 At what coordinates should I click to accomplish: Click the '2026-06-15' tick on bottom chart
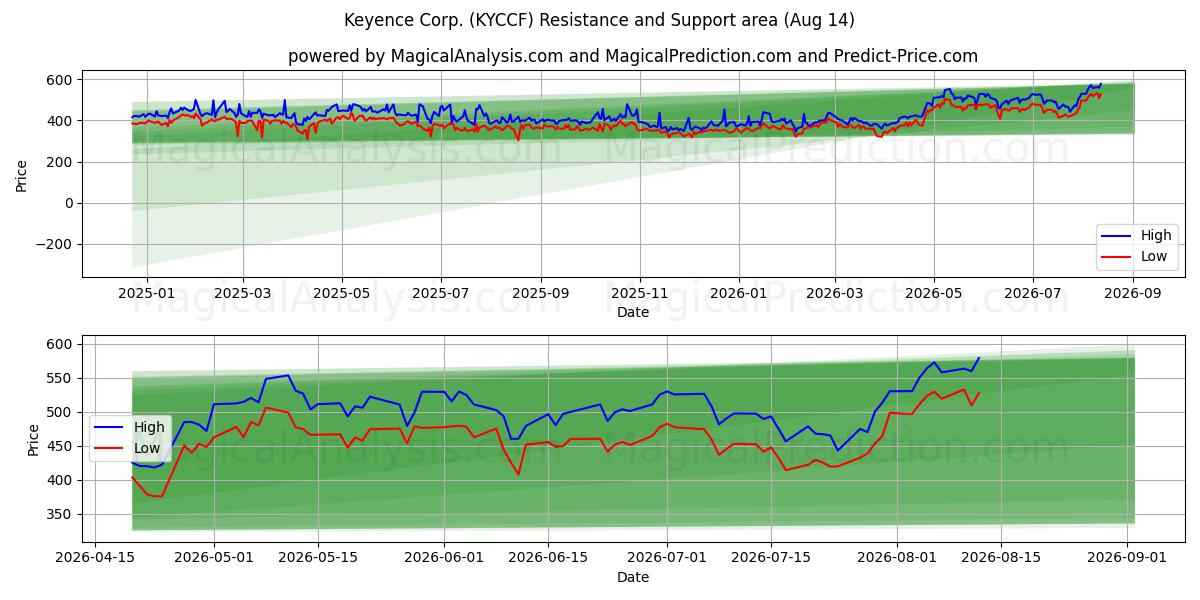[548, 558]
